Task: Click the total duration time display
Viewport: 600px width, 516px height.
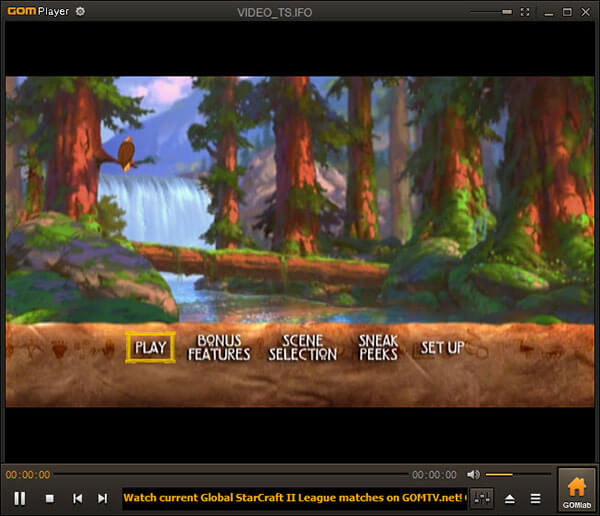Action: coord(434,475)
